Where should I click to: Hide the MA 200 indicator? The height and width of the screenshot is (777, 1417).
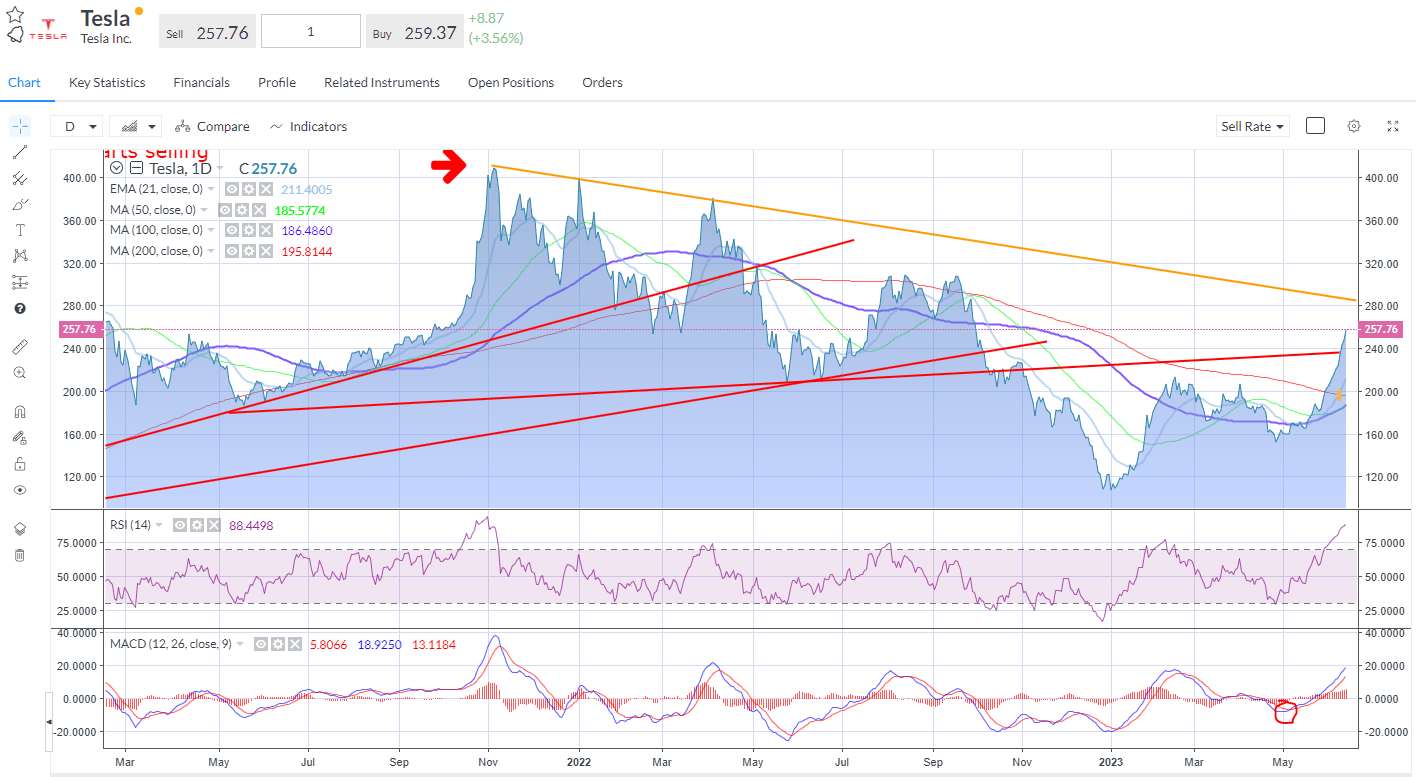point(231,251)
